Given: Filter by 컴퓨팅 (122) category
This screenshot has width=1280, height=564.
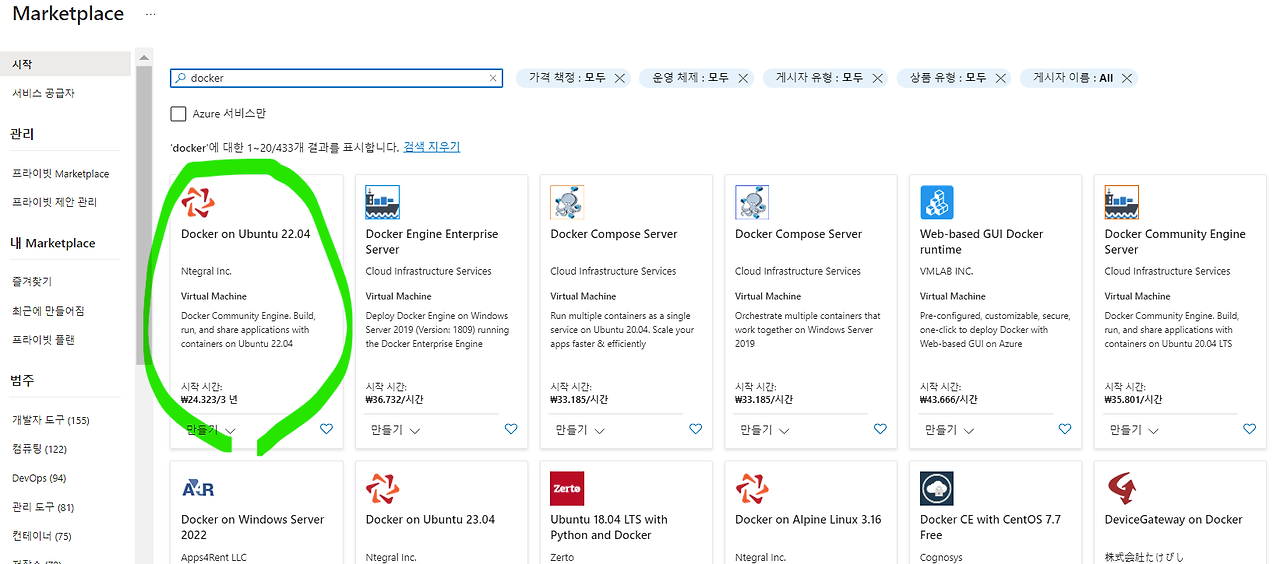Looking at the screenshot, I should tap(40, 449).
